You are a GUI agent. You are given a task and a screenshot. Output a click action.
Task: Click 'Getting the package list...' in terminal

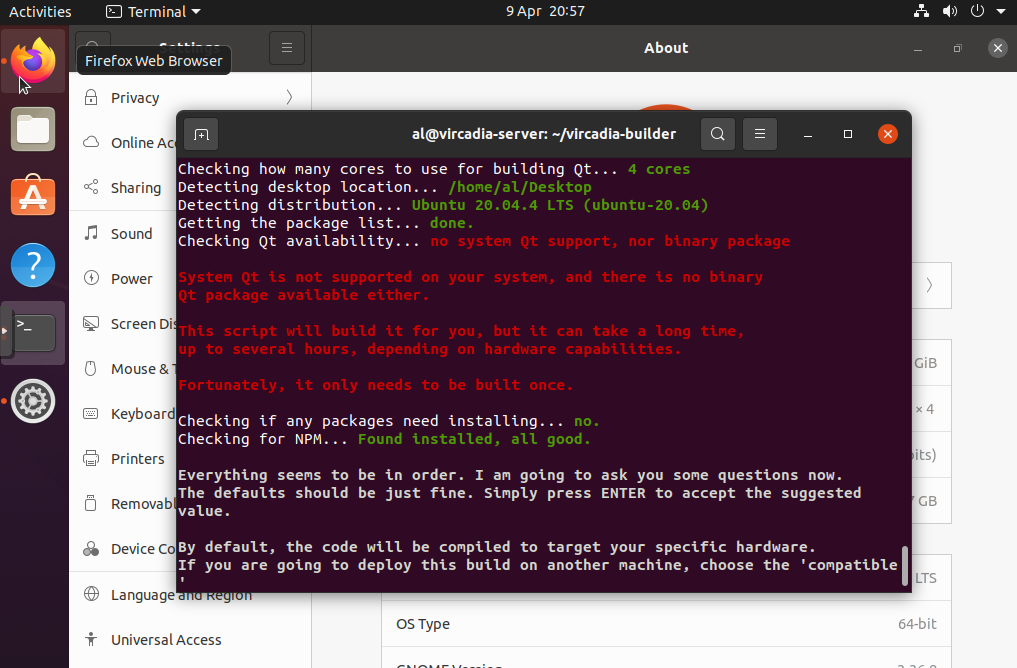(299, 223)
